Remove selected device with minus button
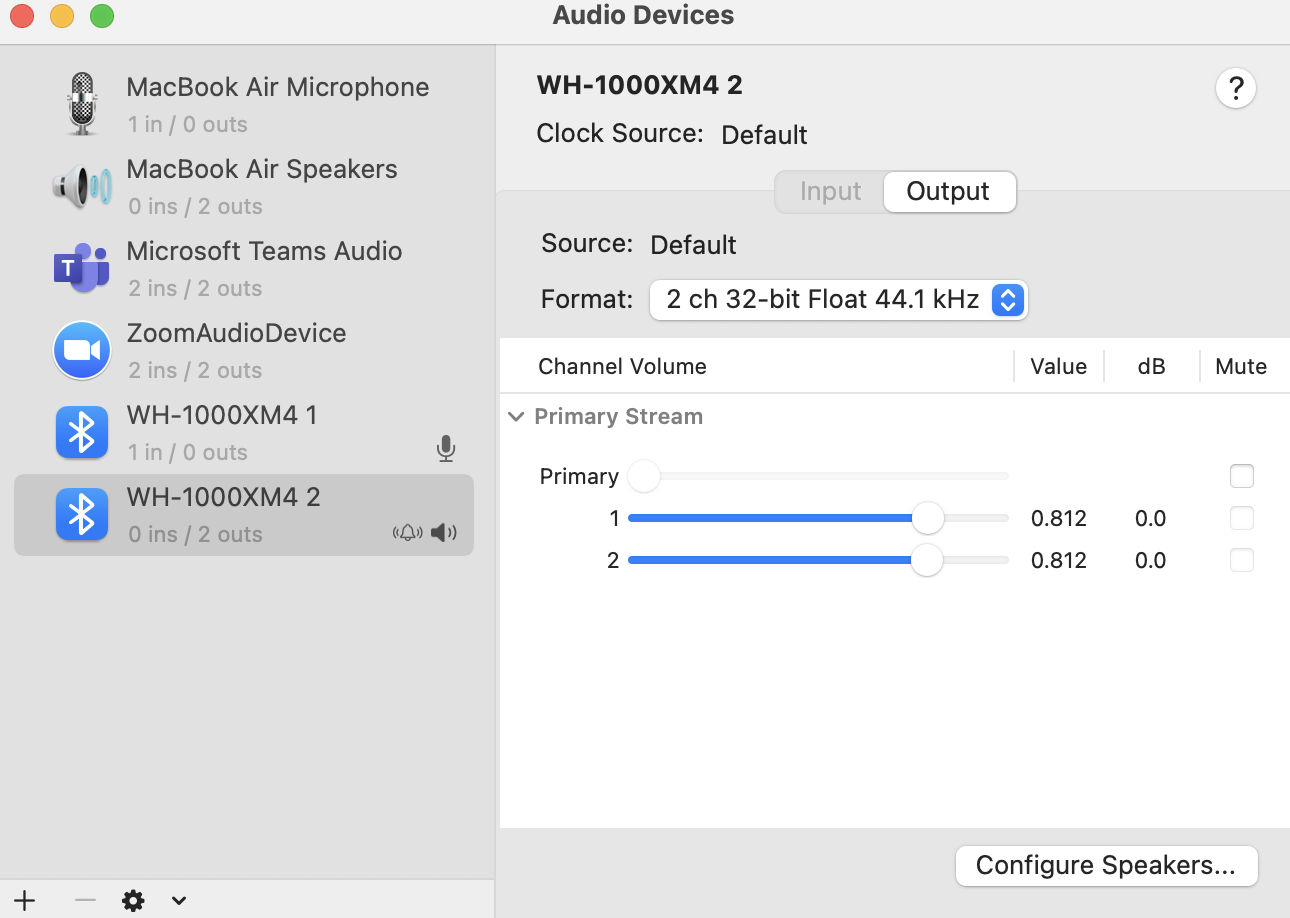Screen dimensions: 1290x918 (85, 901)
